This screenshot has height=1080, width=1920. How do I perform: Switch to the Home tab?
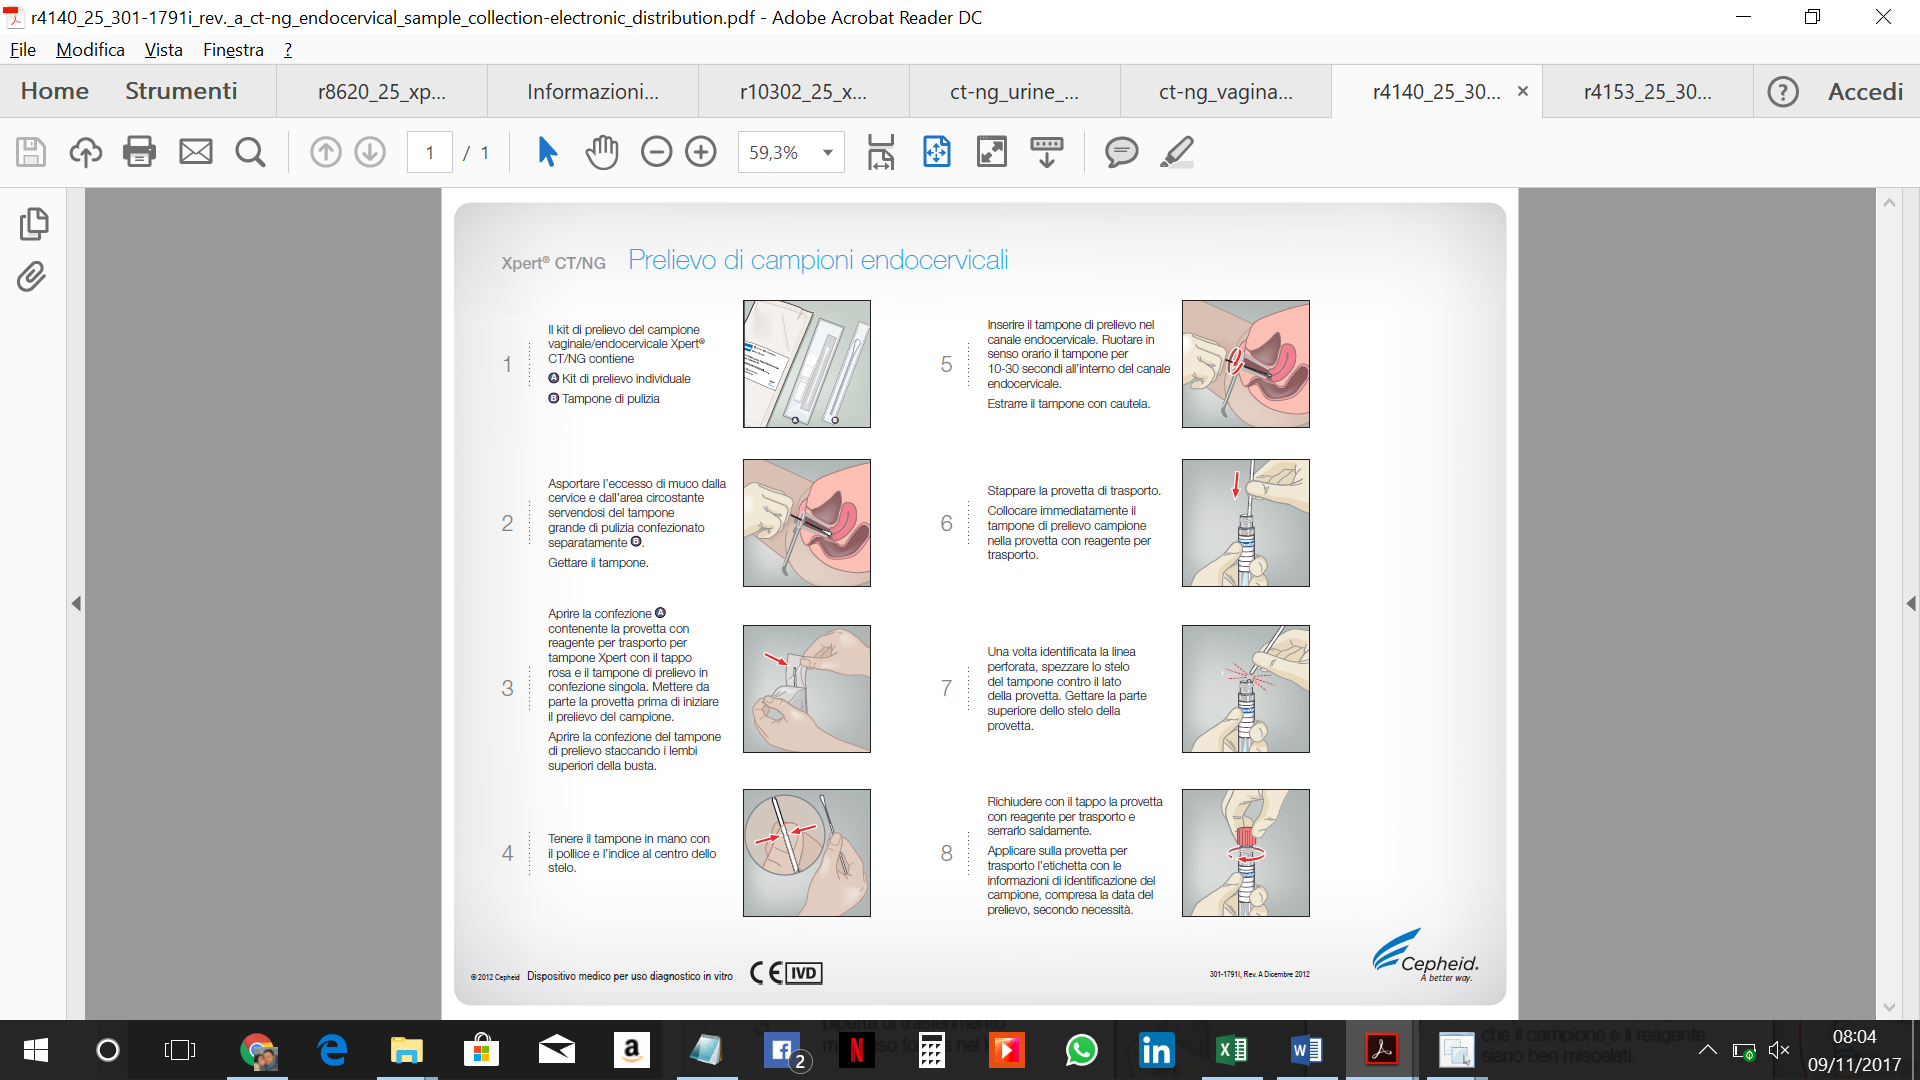pos(55,91)
